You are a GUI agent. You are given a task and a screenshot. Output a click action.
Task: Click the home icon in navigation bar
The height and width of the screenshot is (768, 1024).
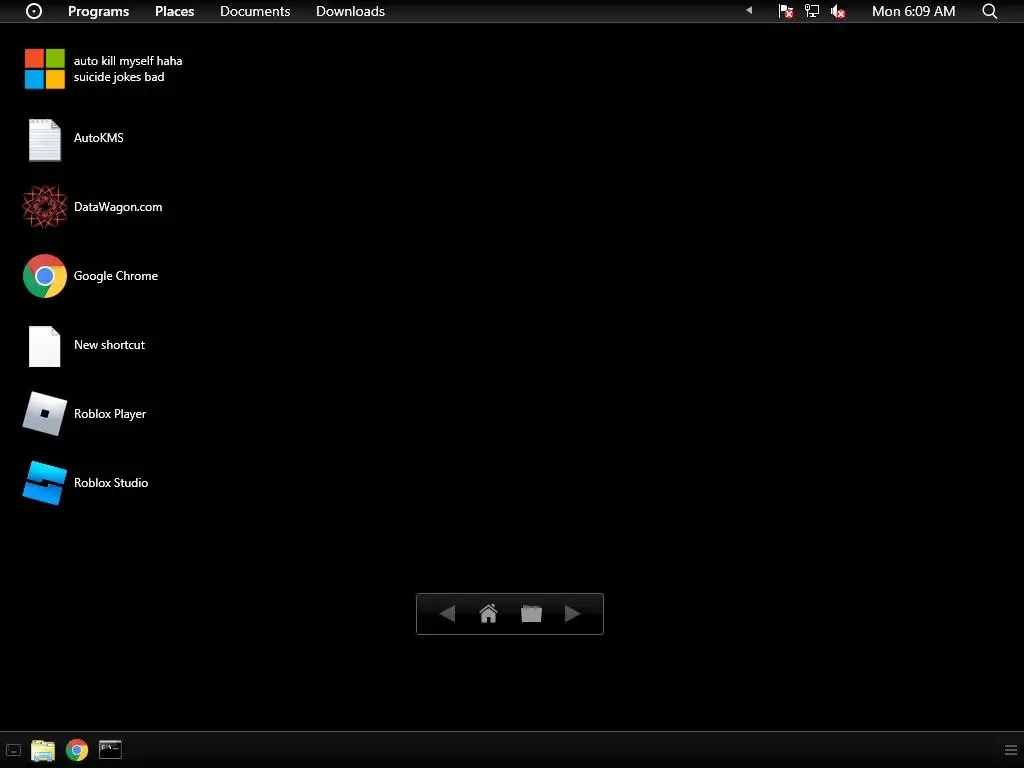tap(488, 614)
